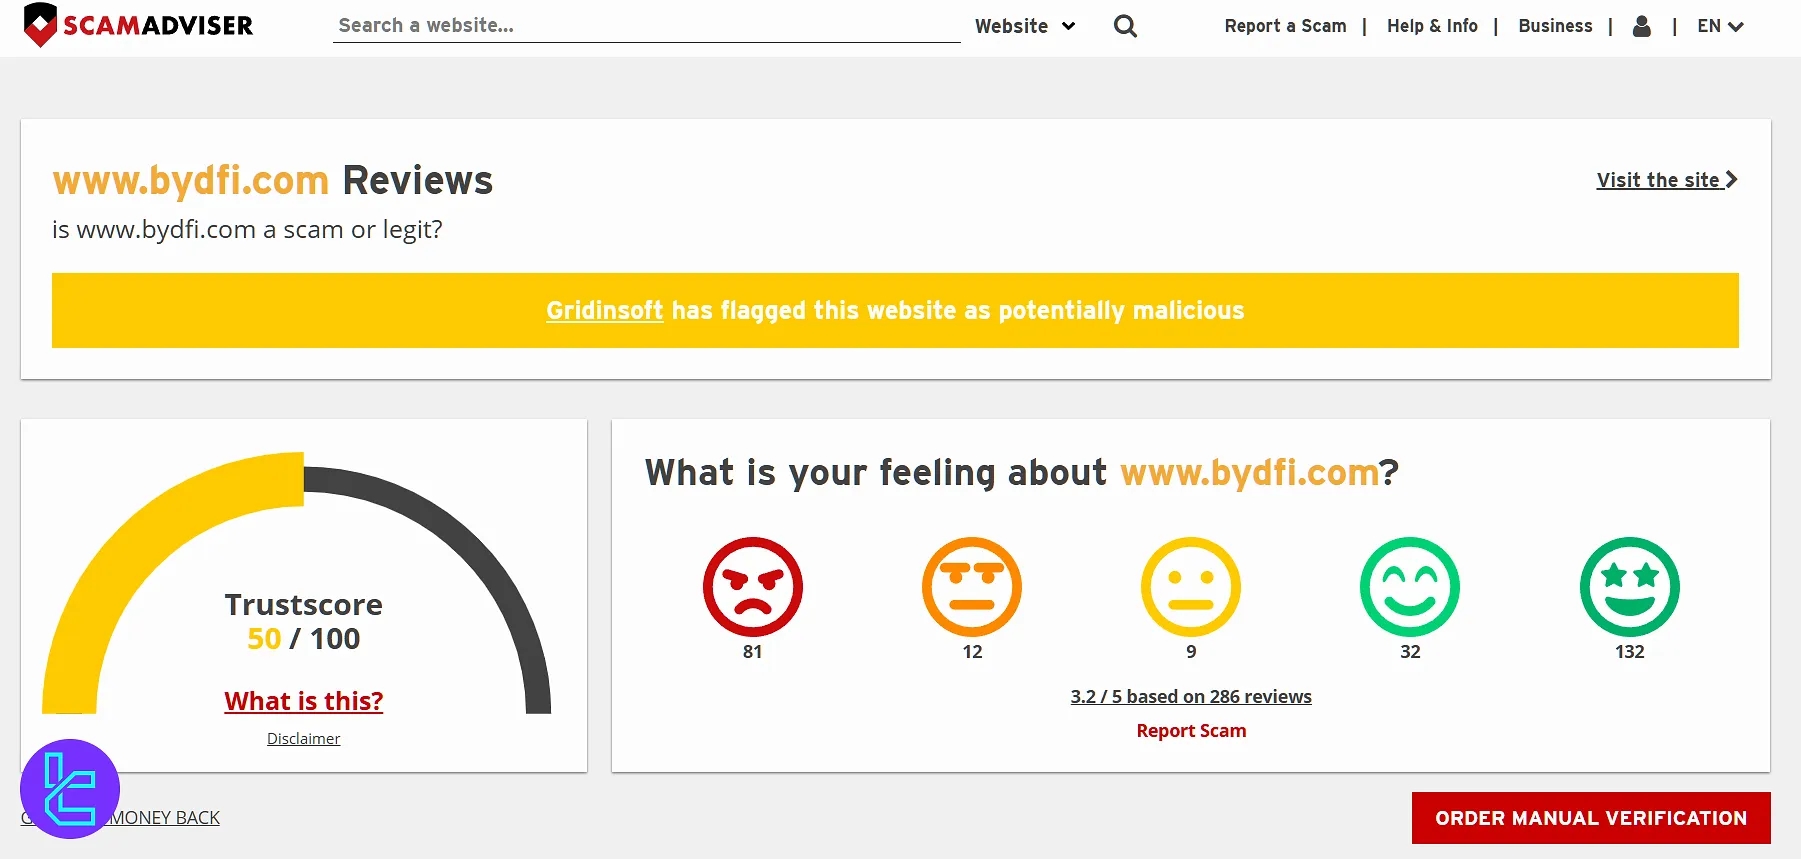This screenshot has width=1801, height=859.
Task: Click the count 32 under smiling face
Action: 1410,652
